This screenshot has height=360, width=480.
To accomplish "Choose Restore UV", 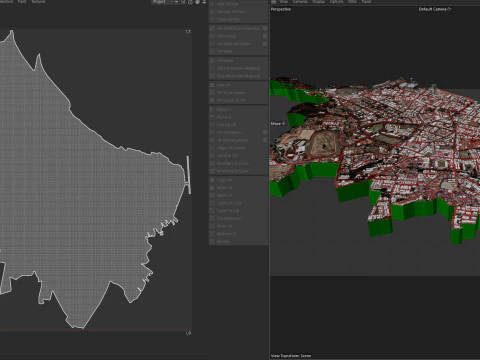I will 238,234.
